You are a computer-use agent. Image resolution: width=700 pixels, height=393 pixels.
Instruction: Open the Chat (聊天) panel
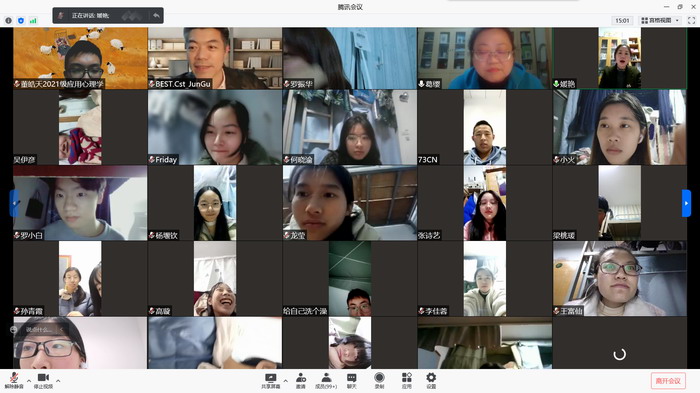352,381
